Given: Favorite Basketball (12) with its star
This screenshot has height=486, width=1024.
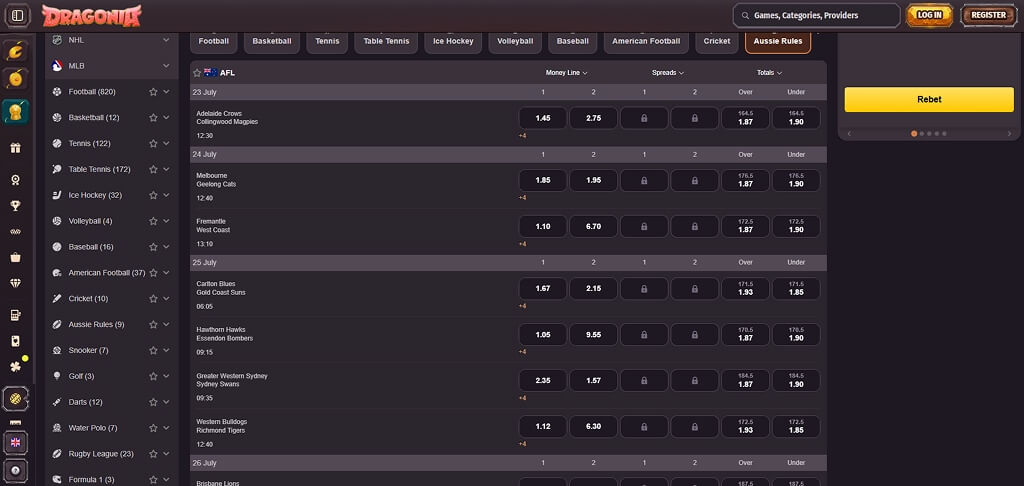Looking at the screenshot, I should pos(153,118).
